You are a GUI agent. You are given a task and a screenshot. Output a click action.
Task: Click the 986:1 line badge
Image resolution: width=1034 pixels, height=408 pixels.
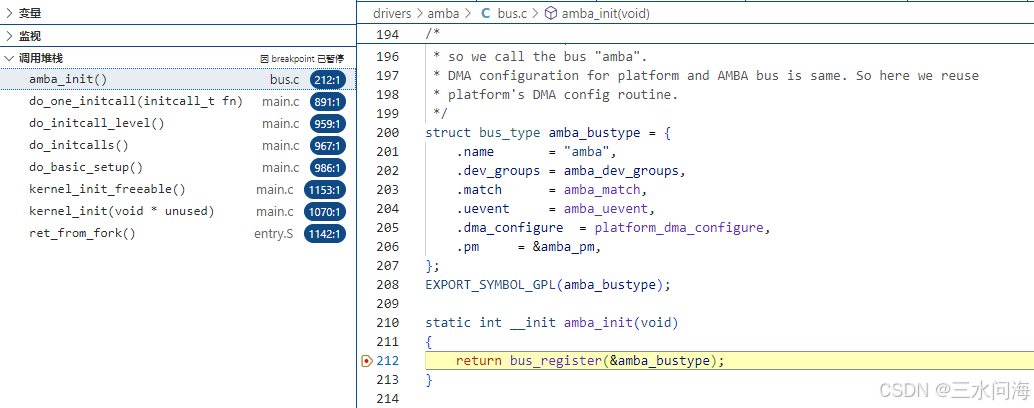[328, 168]
